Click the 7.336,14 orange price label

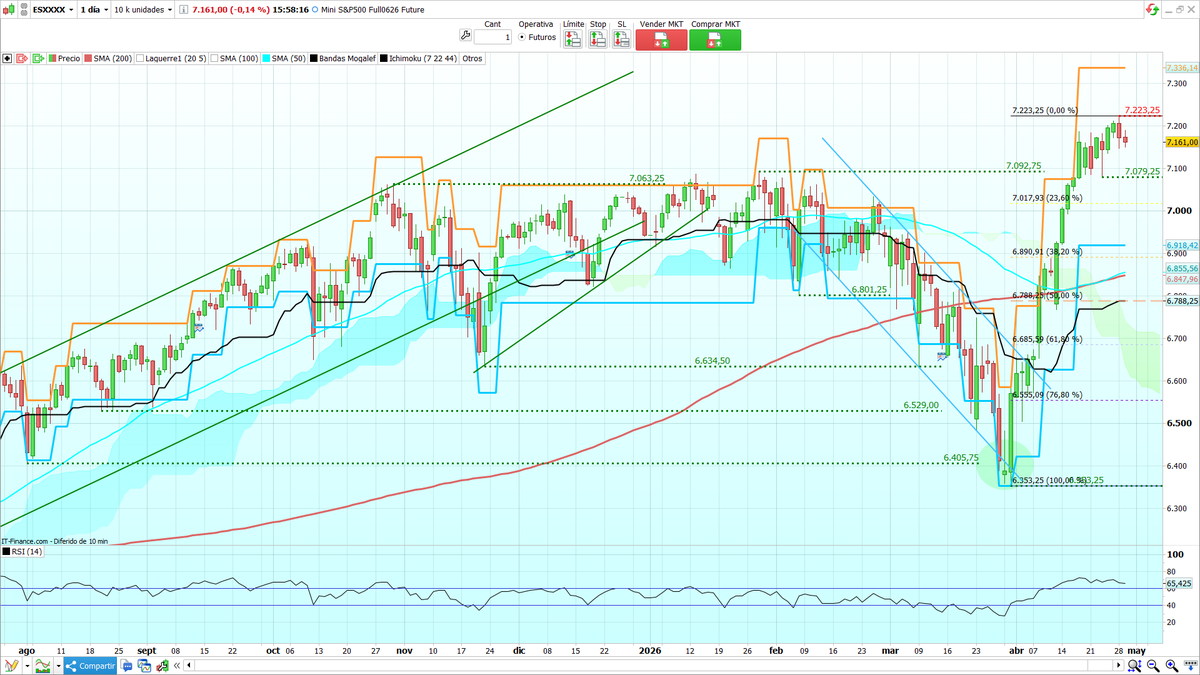1182,67
